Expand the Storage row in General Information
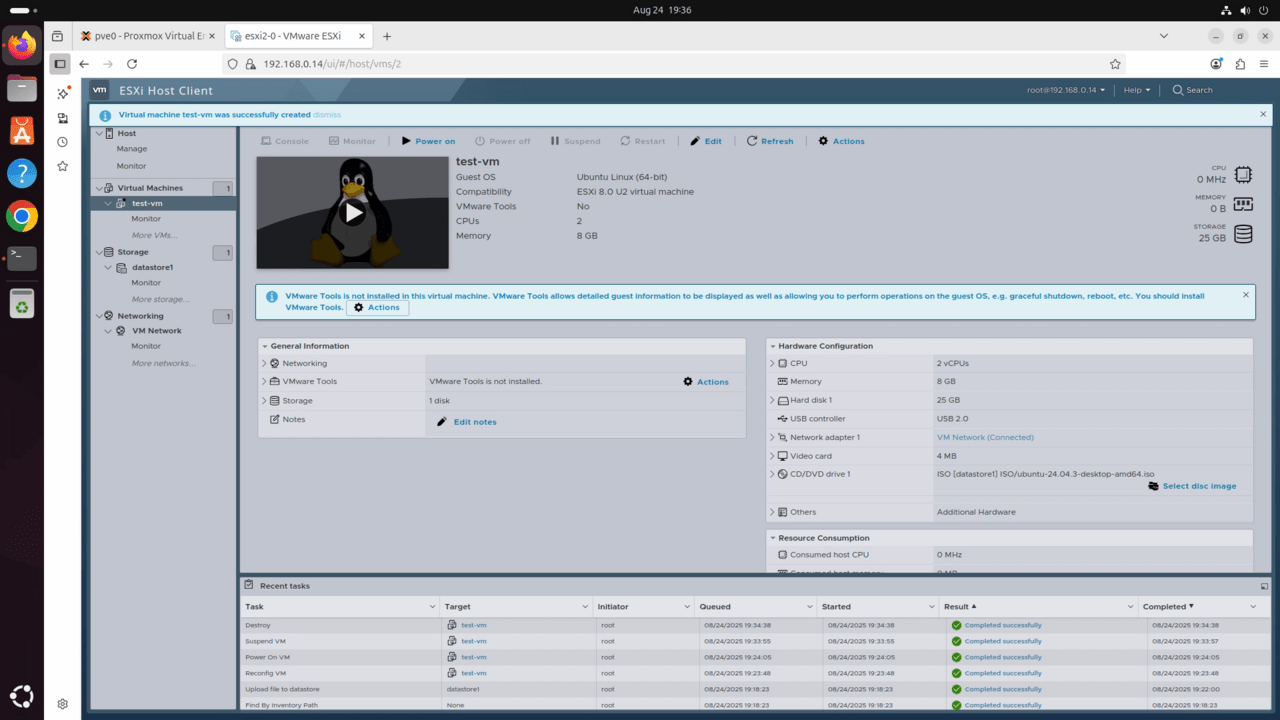1280x720 pixels. click(x=264, y=400)
